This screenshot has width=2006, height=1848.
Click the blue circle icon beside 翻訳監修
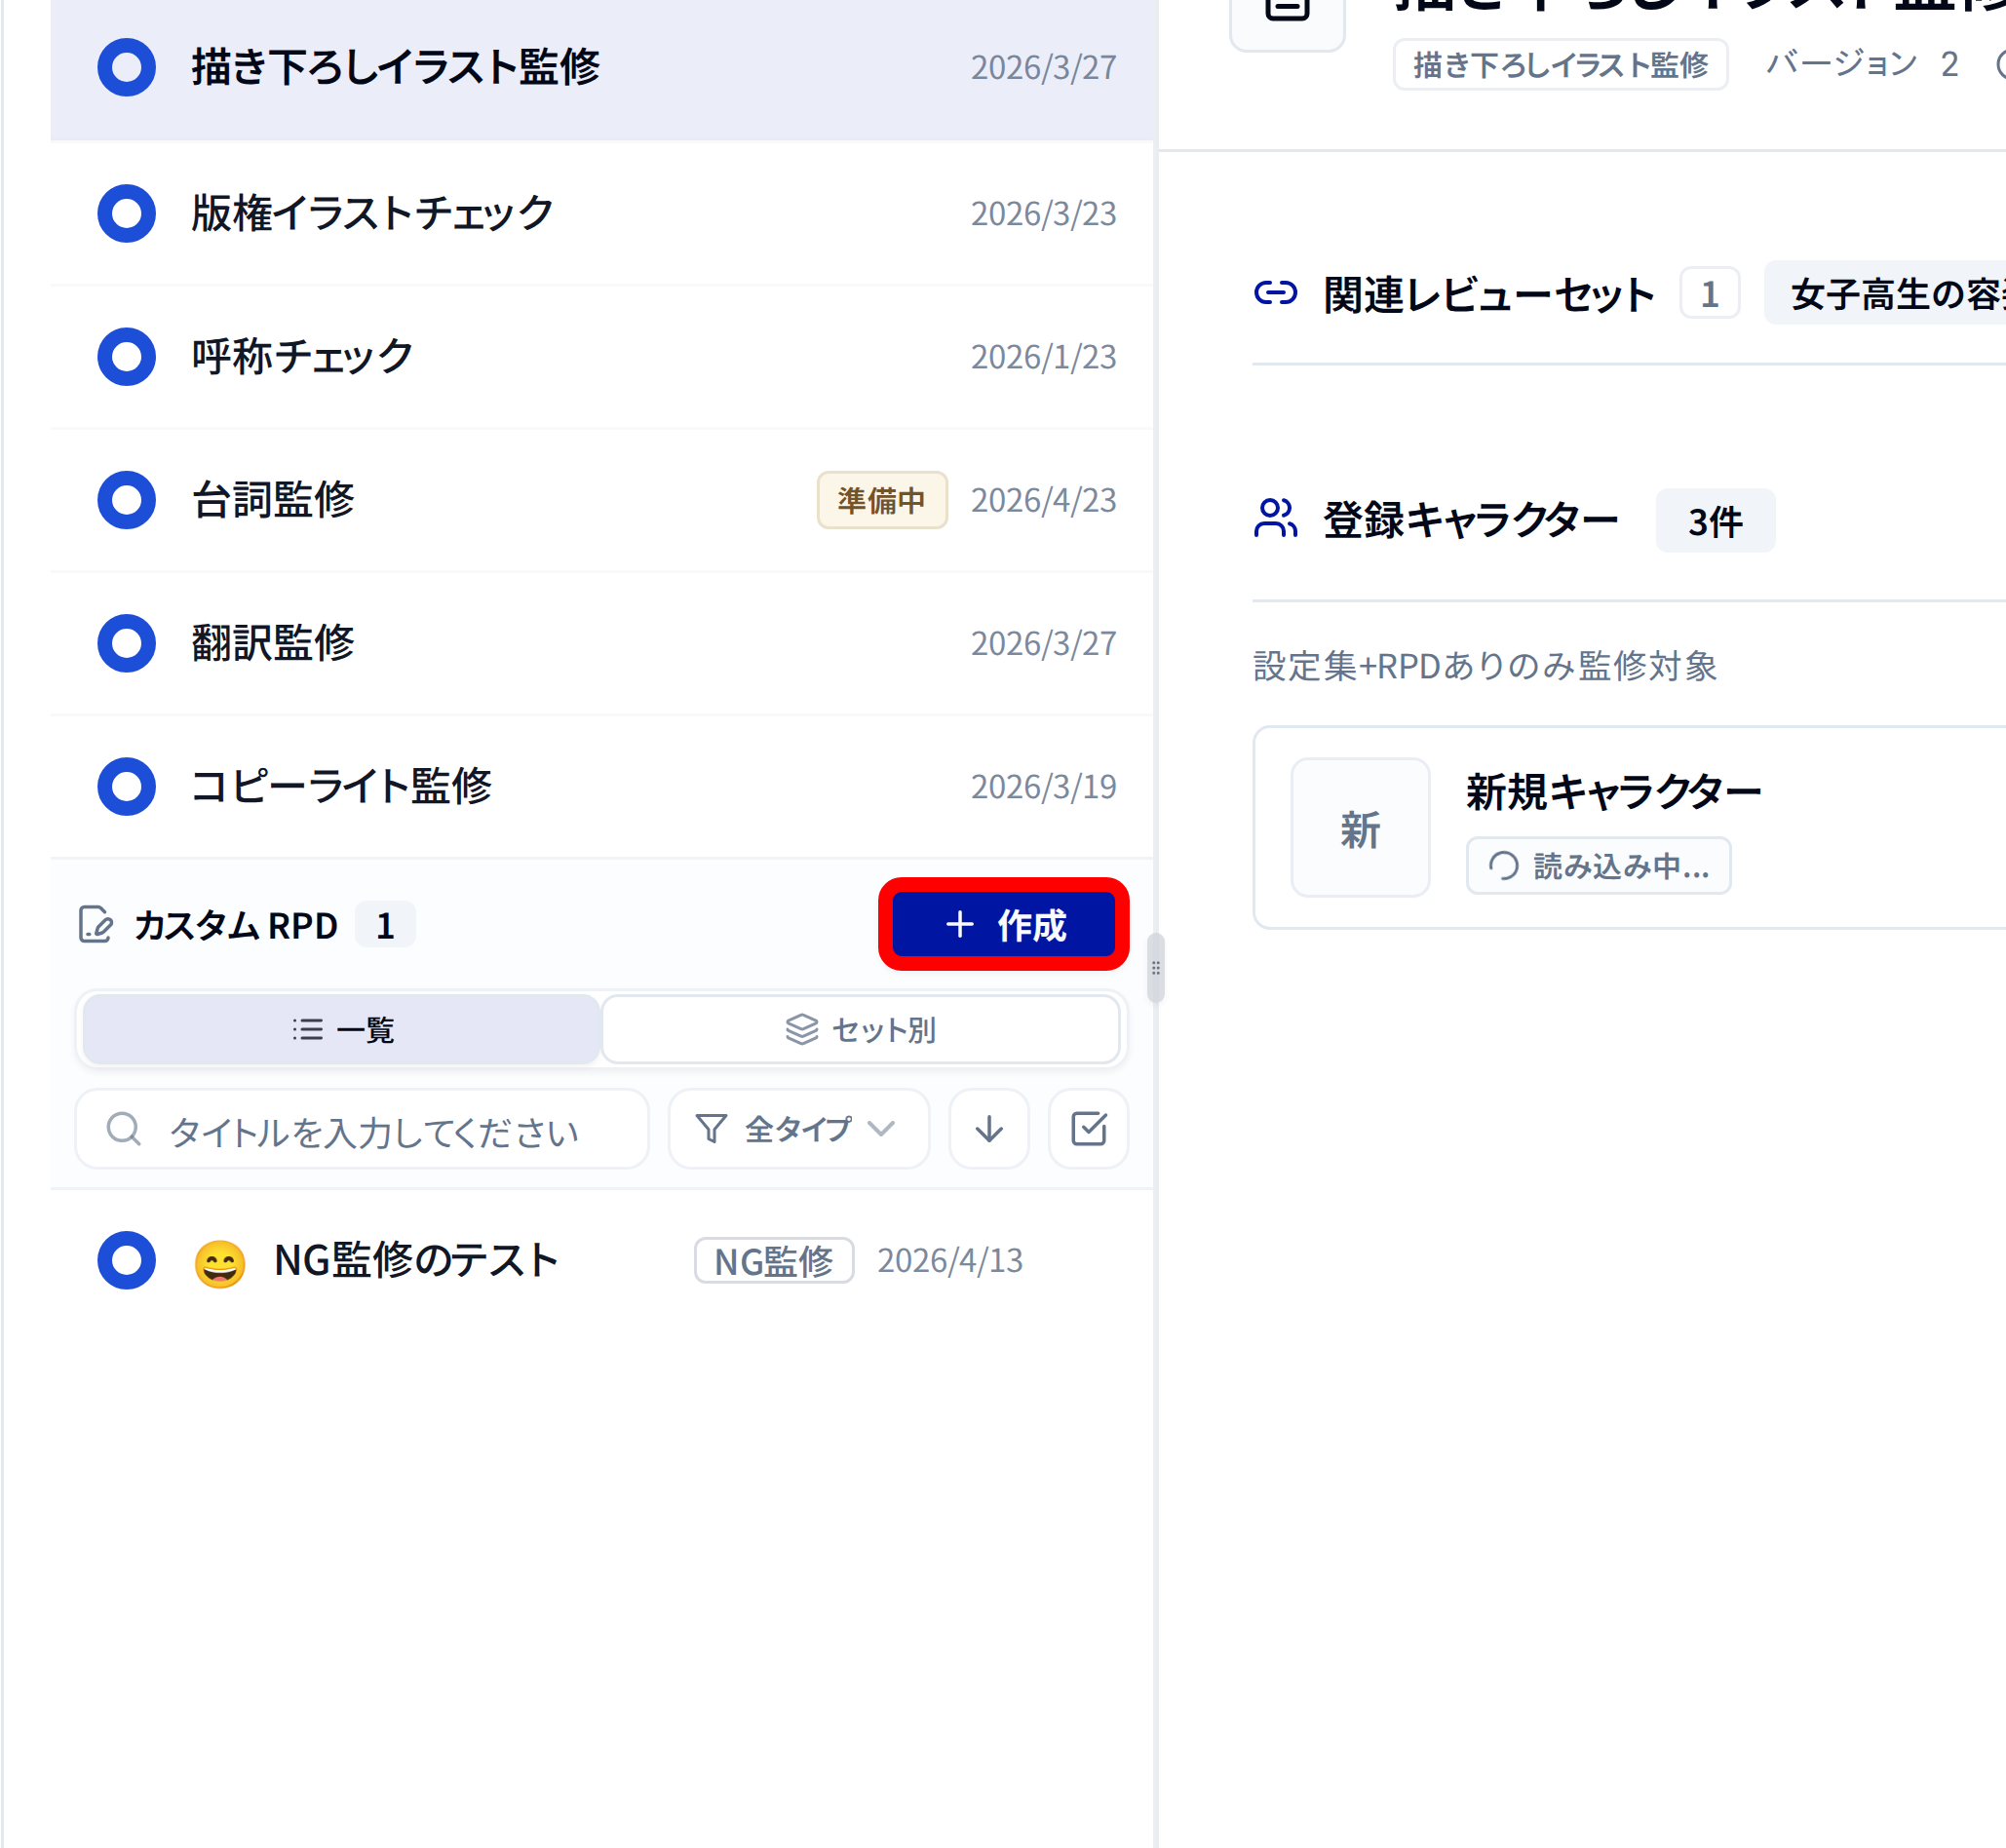(x=126, y=643)
